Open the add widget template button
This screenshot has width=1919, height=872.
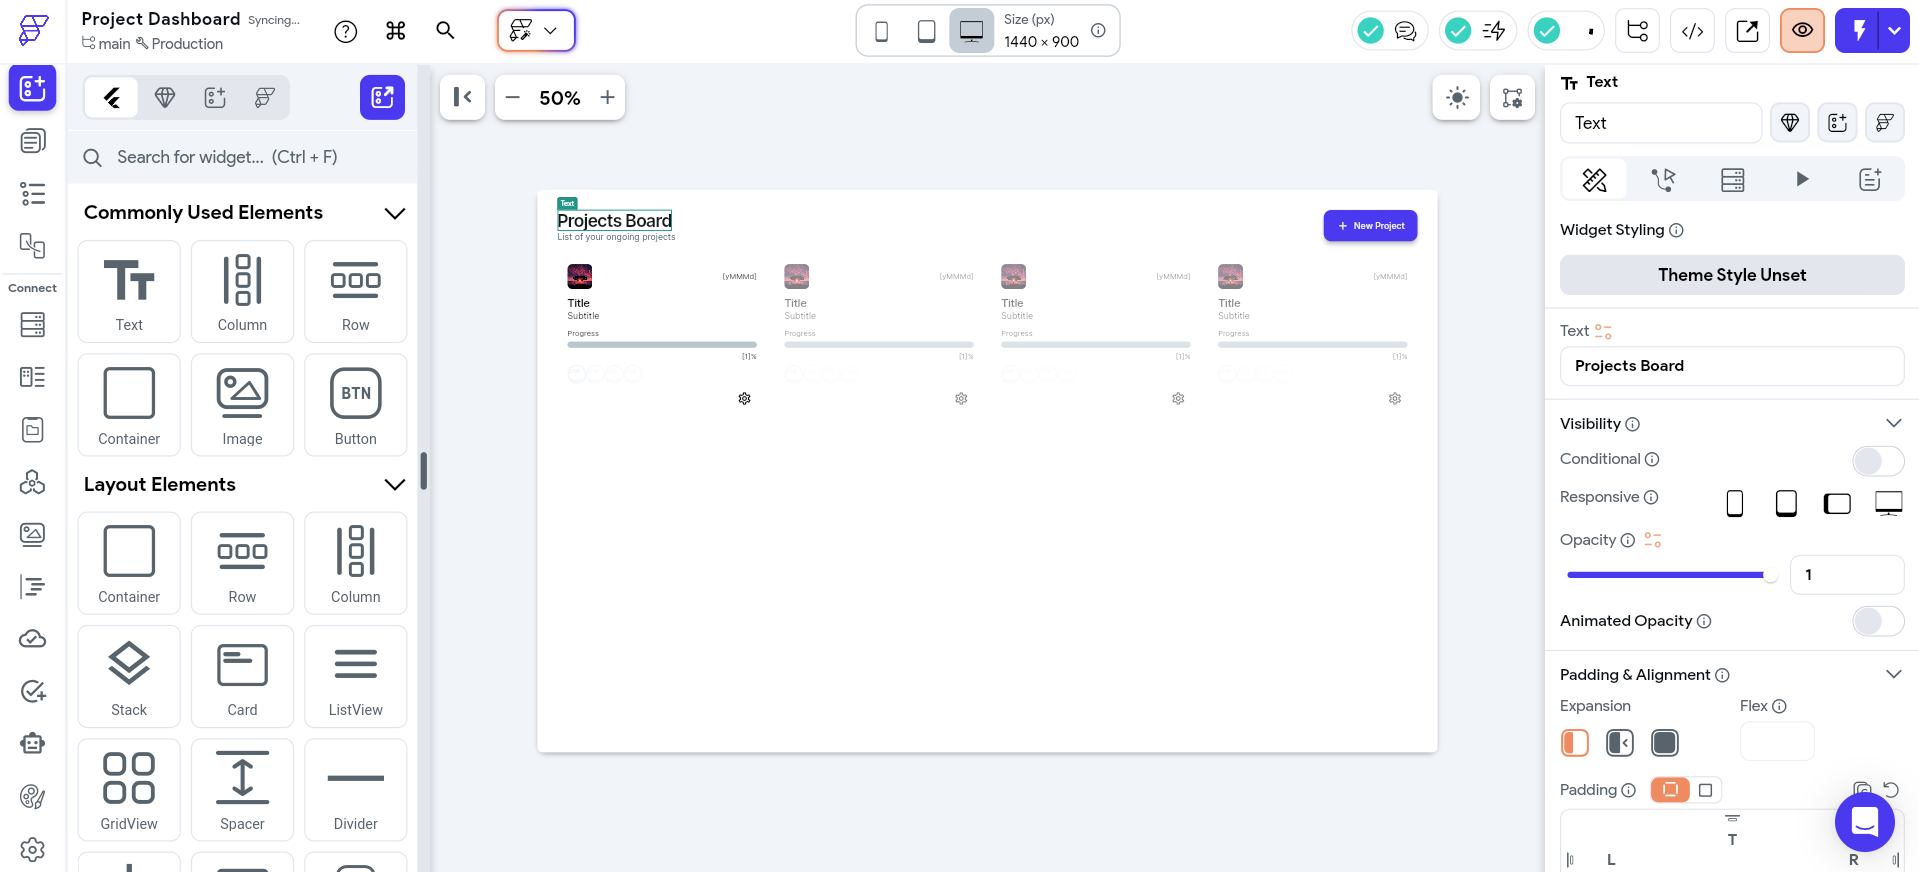coord(382,97)
